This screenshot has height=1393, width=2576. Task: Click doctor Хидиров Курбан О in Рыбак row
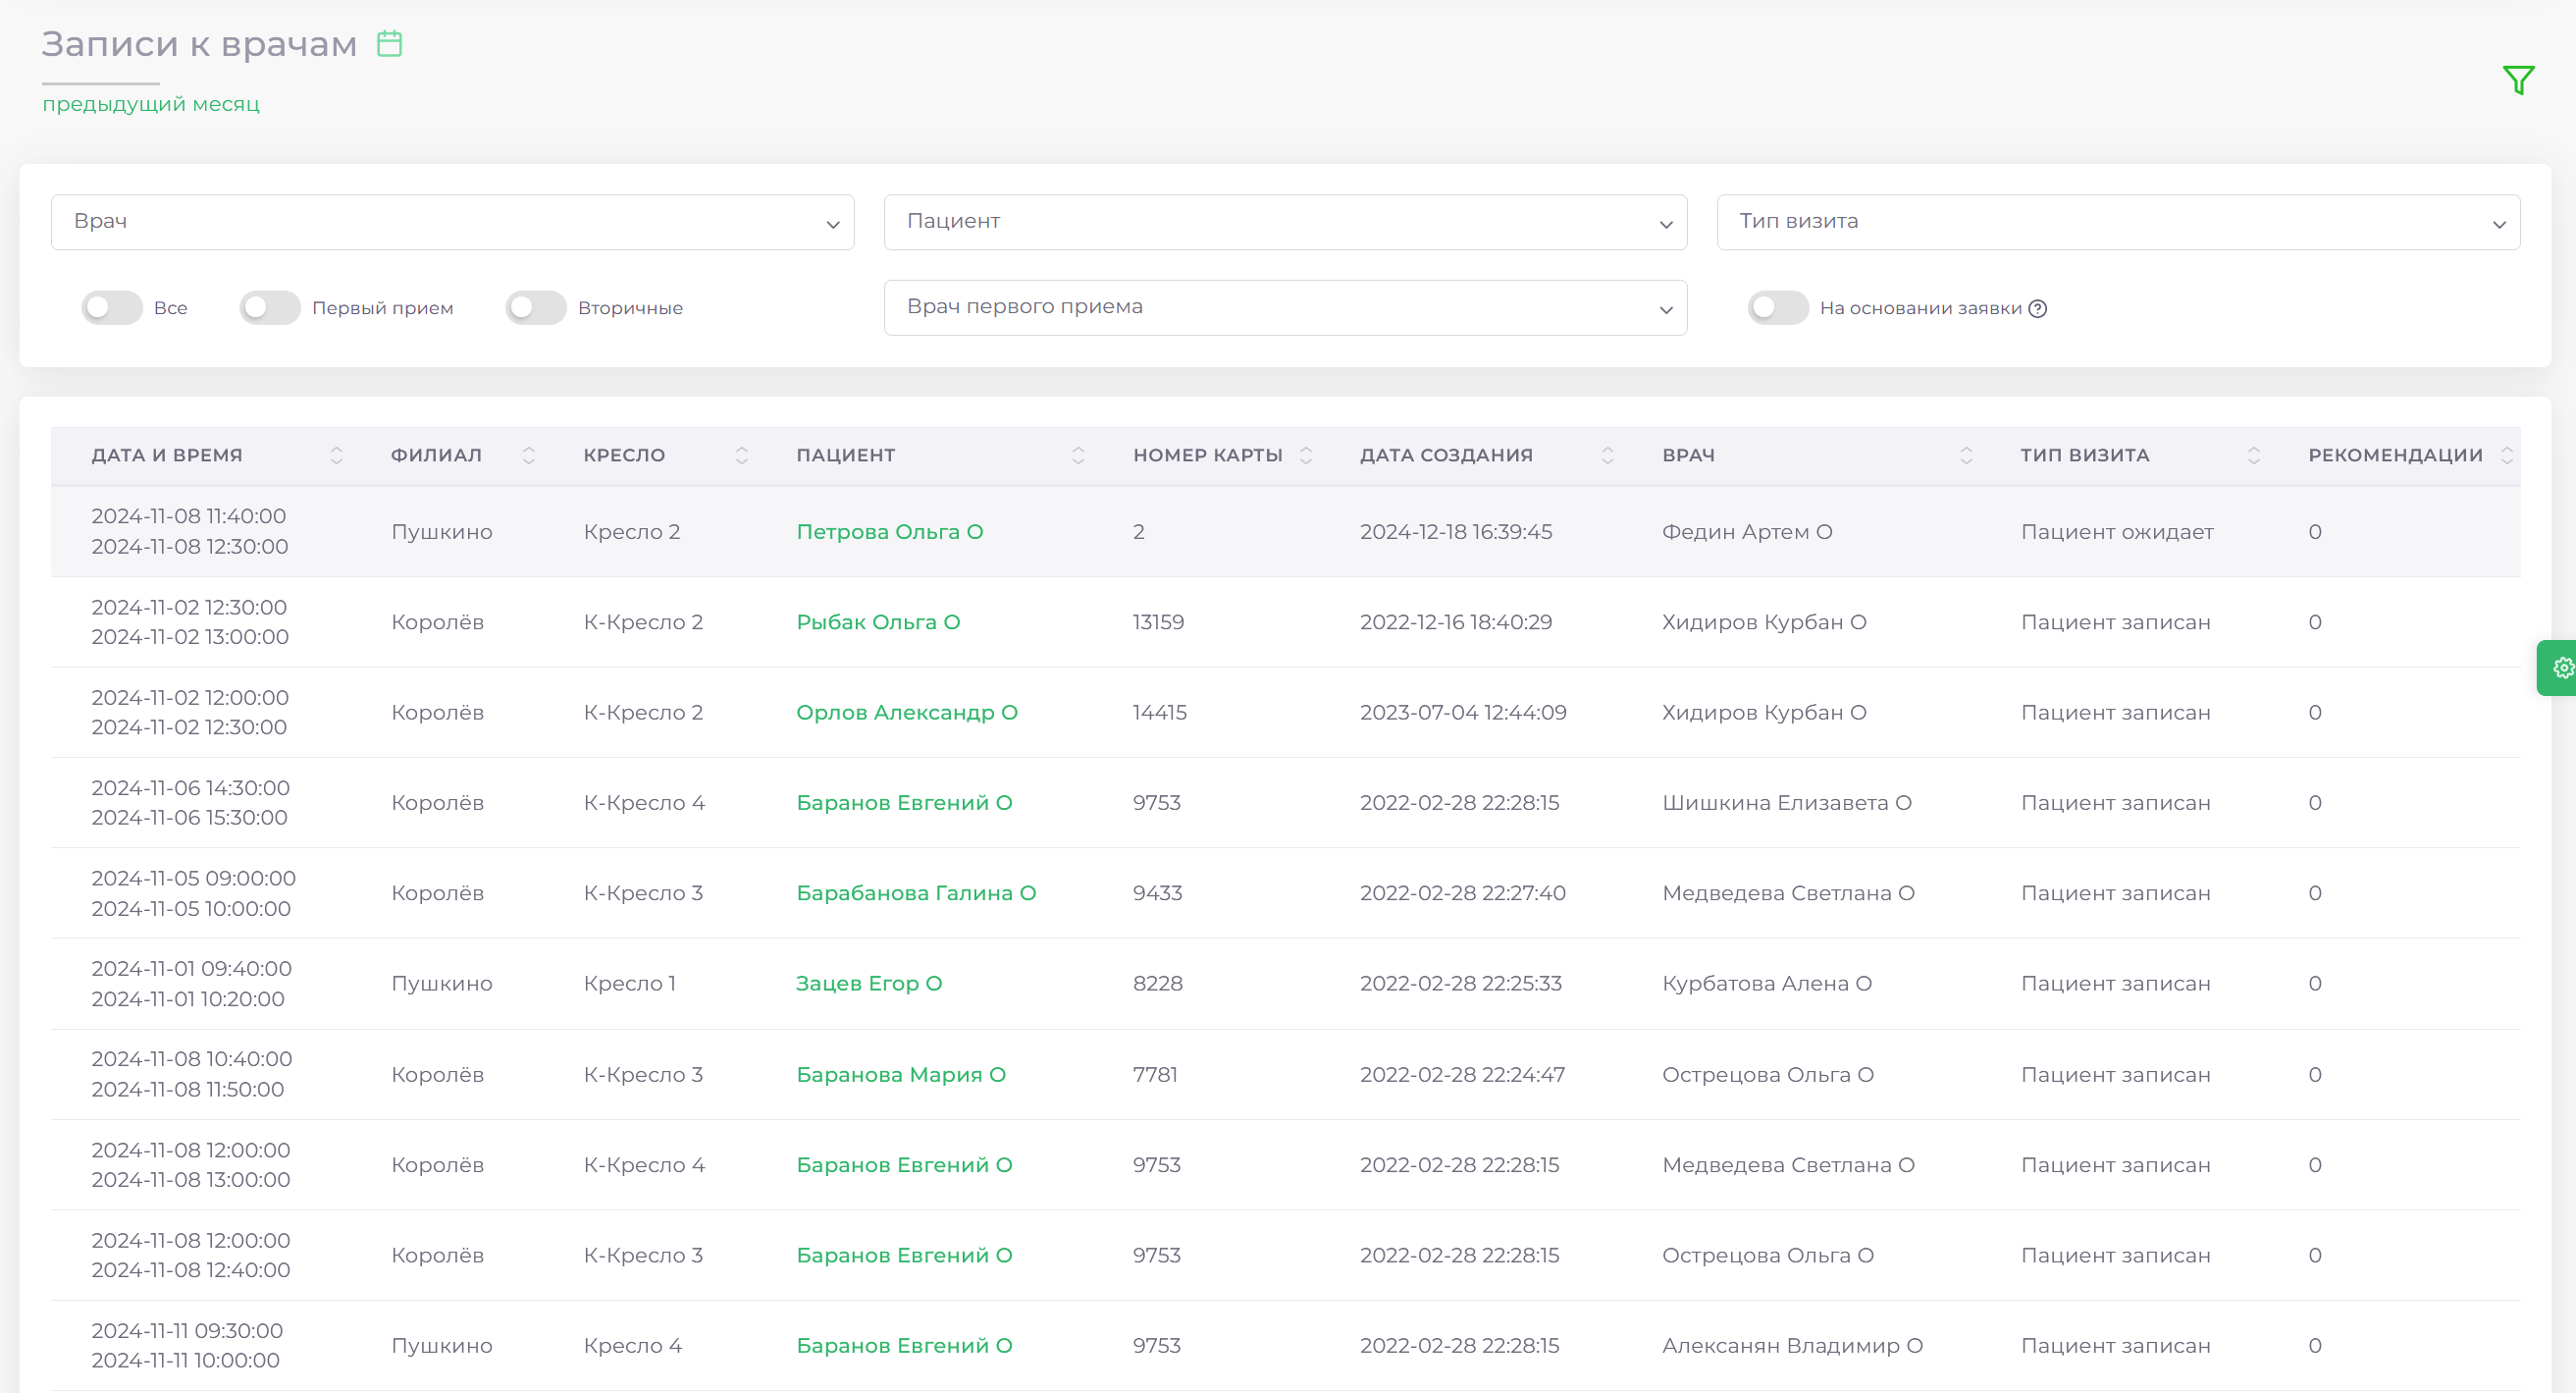[1764, 622]
